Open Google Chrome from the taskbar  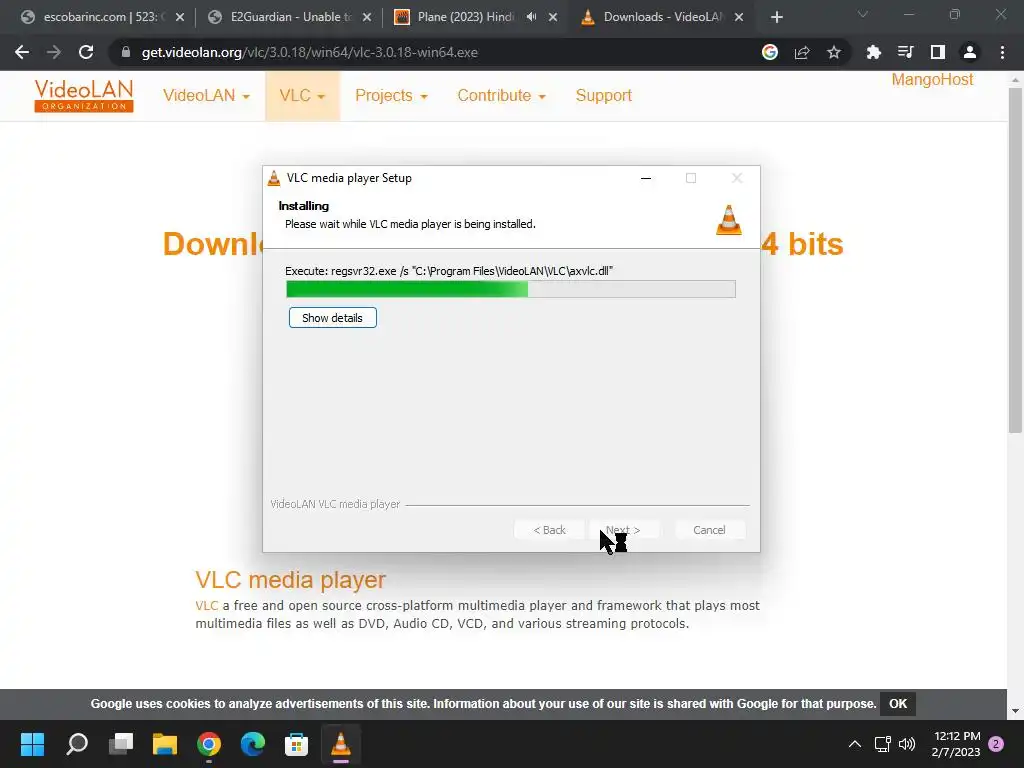209,744
